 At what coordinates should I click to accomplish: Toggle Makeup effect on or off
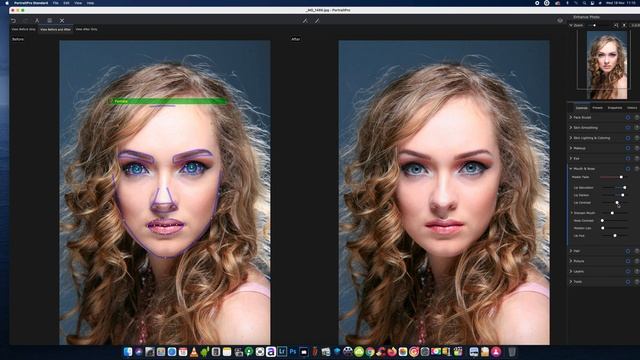pos(637,148)
